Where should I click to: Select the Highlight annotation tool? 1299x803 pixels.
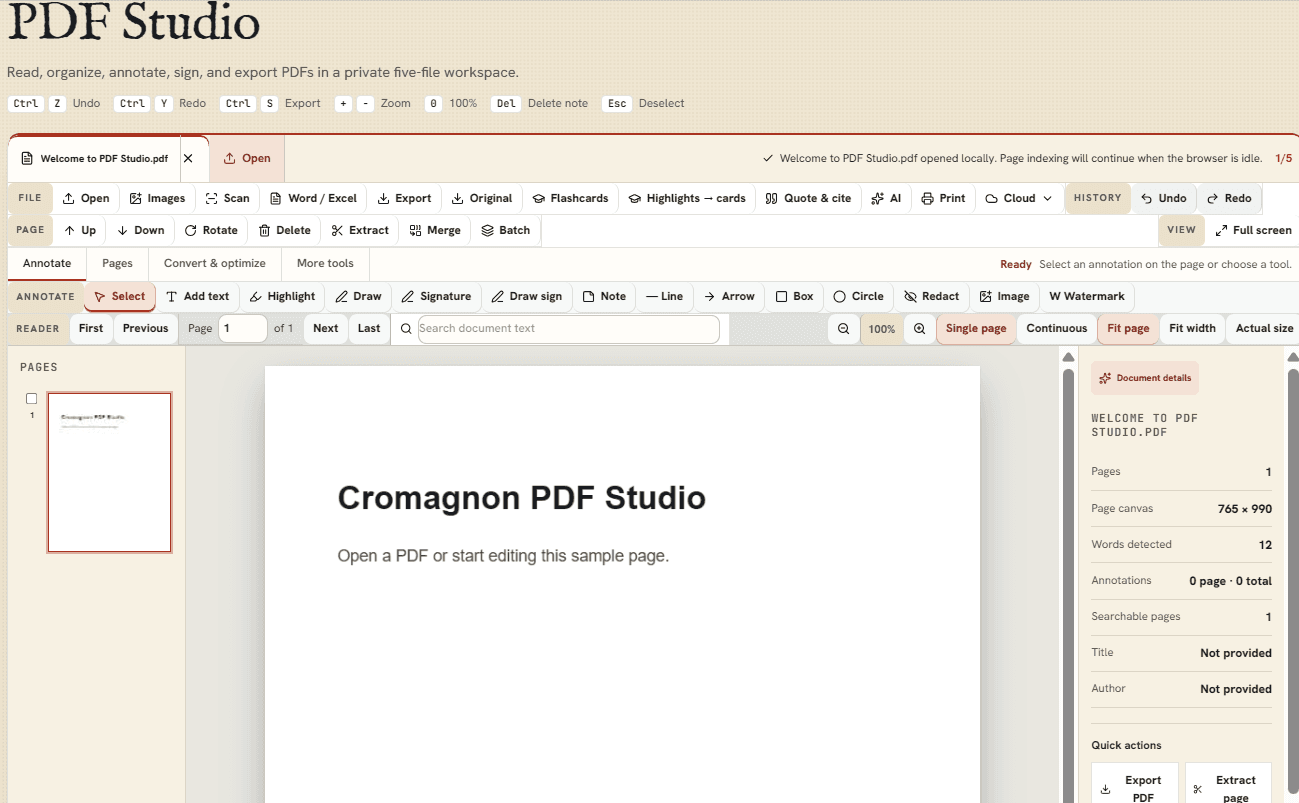(x=283, y=296)
